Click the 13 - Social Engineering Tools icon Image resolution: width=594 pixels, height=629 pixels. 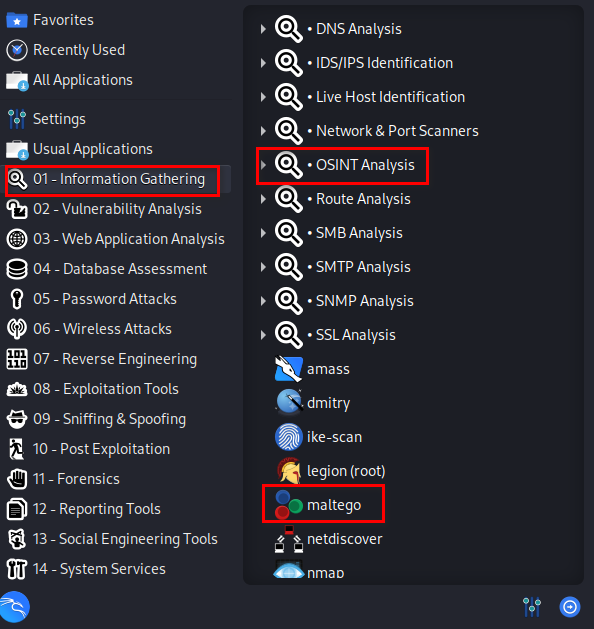pyautogui.click(x=17, y=539)
